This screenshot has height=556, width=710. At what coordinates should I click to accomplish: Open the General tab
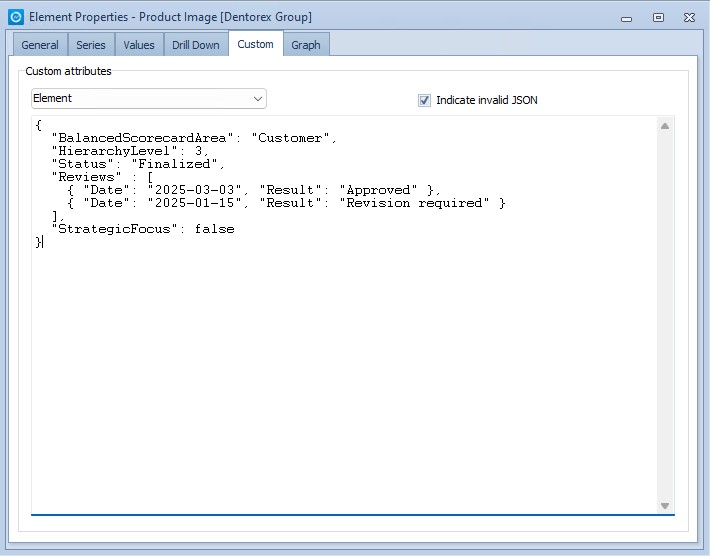tap(40, 45)
